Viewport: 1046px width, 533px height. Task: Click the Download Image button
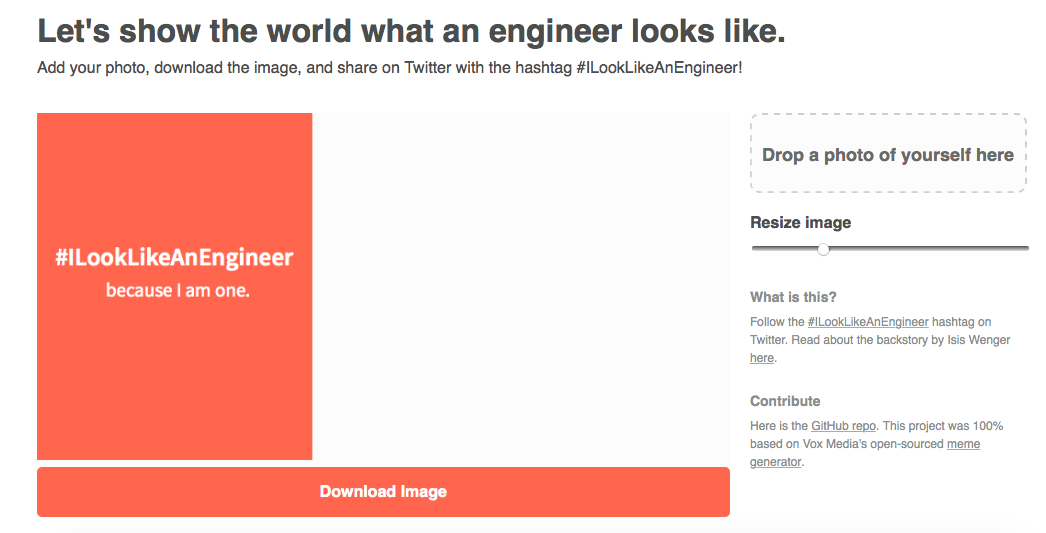coord(383,492)
